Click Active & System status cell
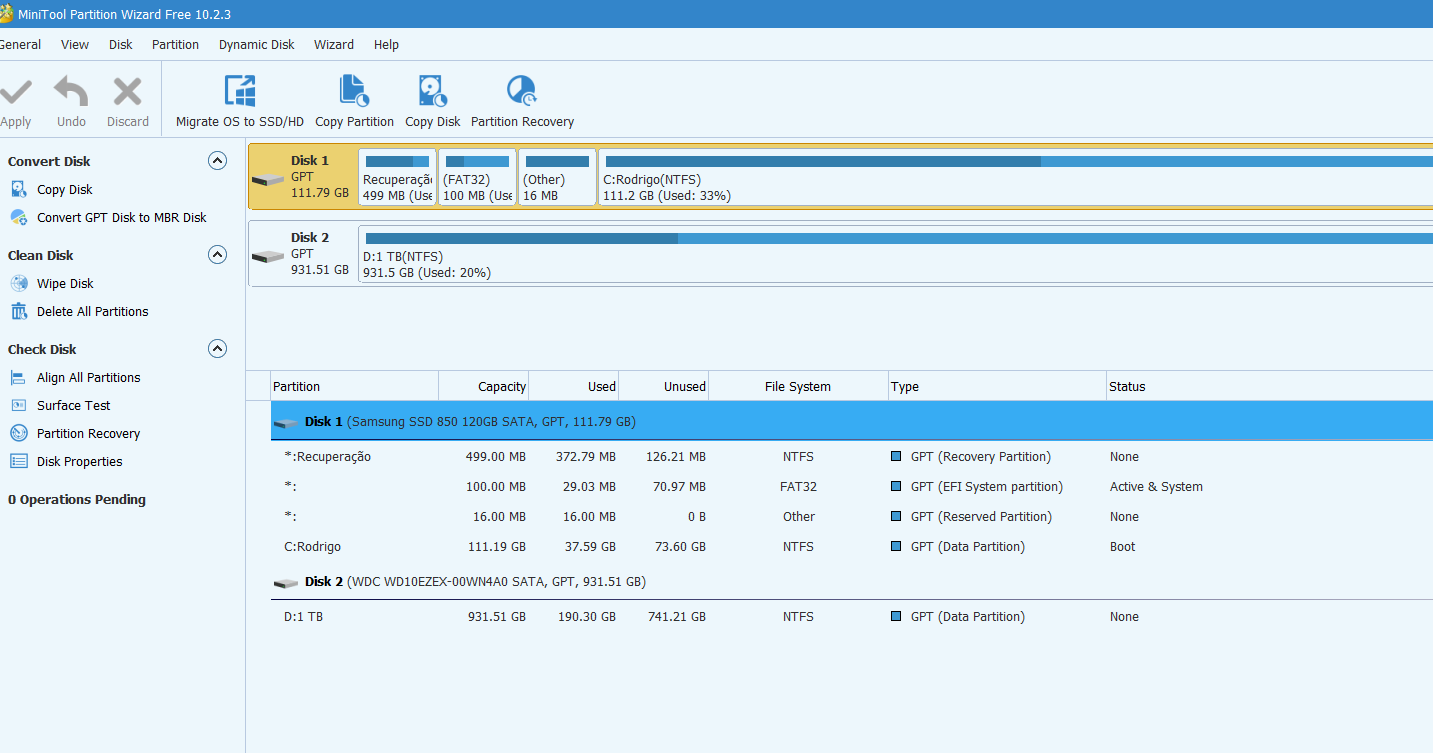 tap(1156, 487)
